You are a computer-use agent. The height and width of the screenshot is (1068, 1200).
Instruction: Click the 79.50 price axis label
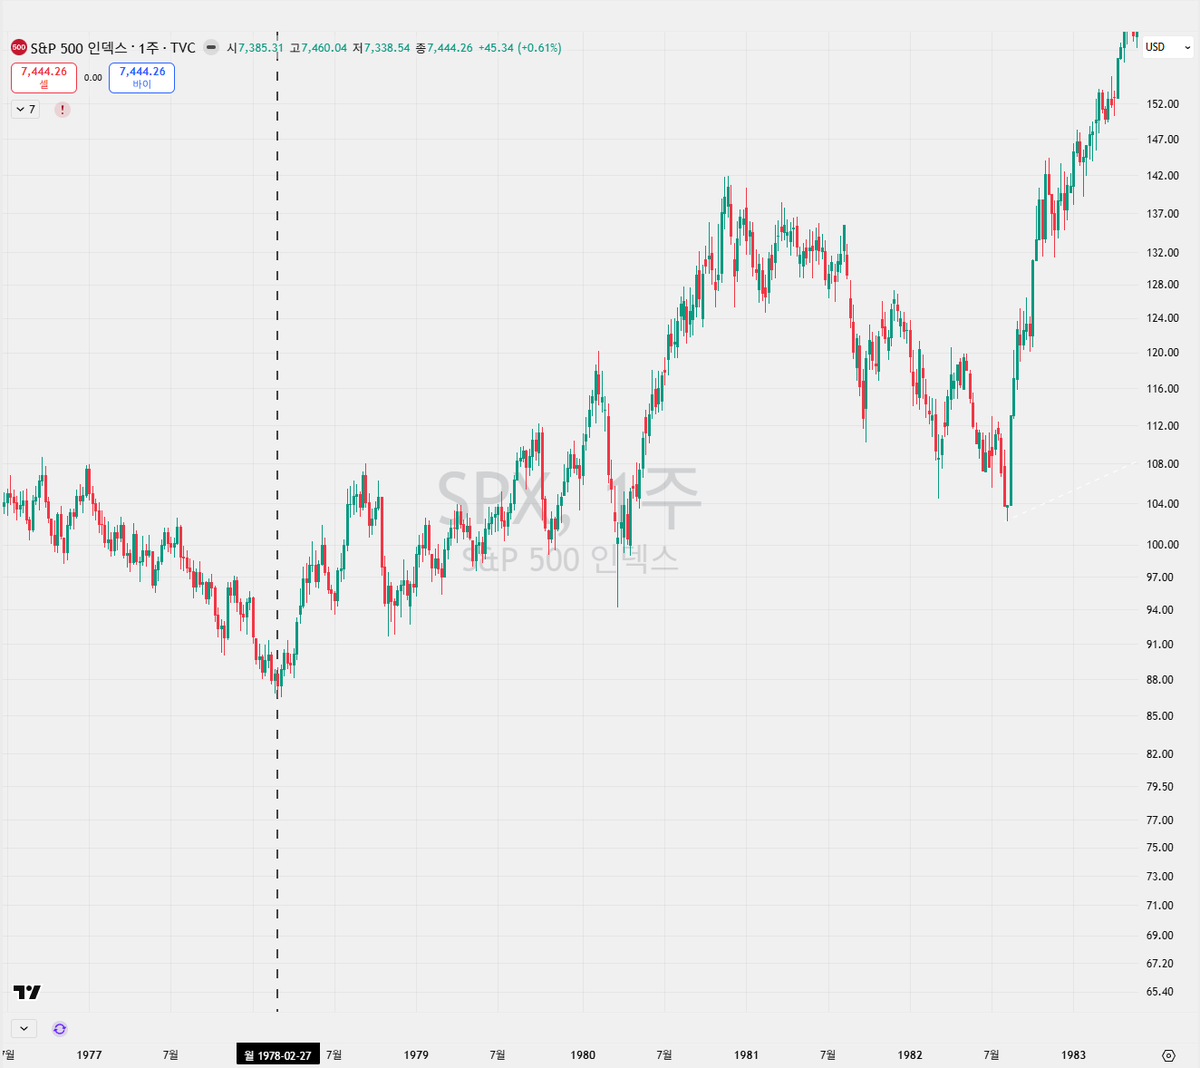tap(1160, 787)
